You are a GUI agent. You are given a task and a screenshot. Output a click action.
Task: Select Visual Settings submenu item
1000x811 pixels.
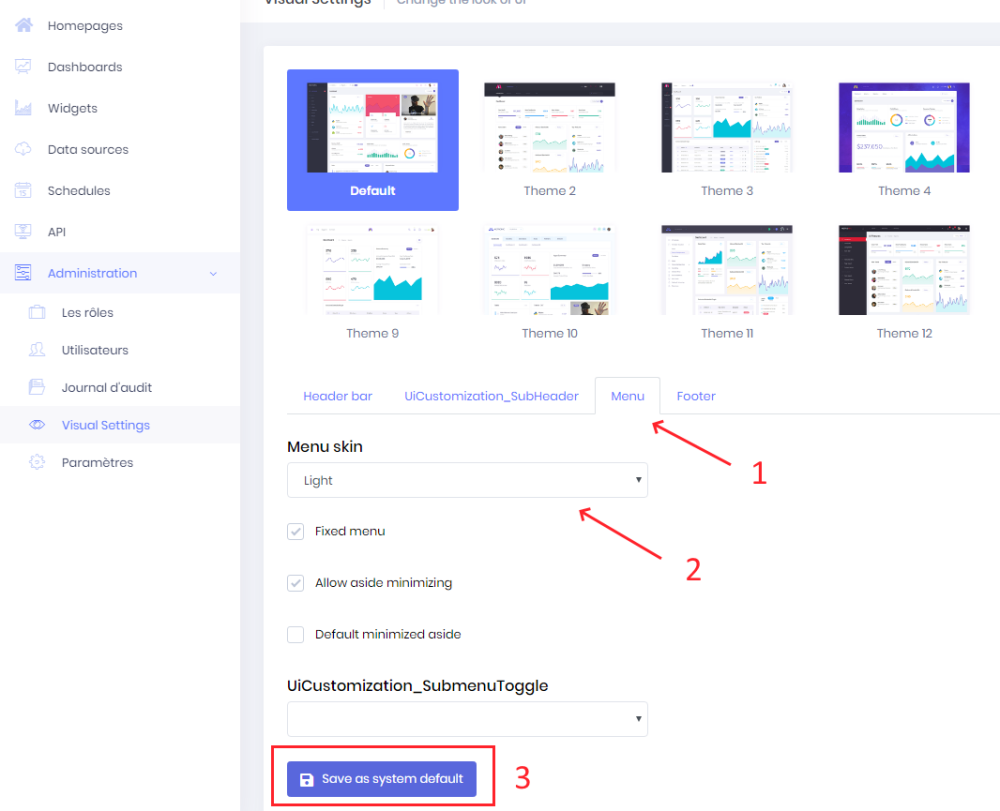point(106,425)
